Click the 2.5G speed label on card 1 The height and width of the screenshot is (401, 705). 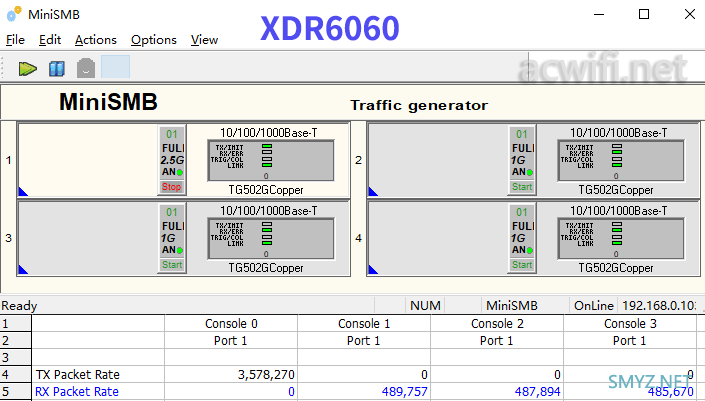pyautogui.click(x=172, y=160)
